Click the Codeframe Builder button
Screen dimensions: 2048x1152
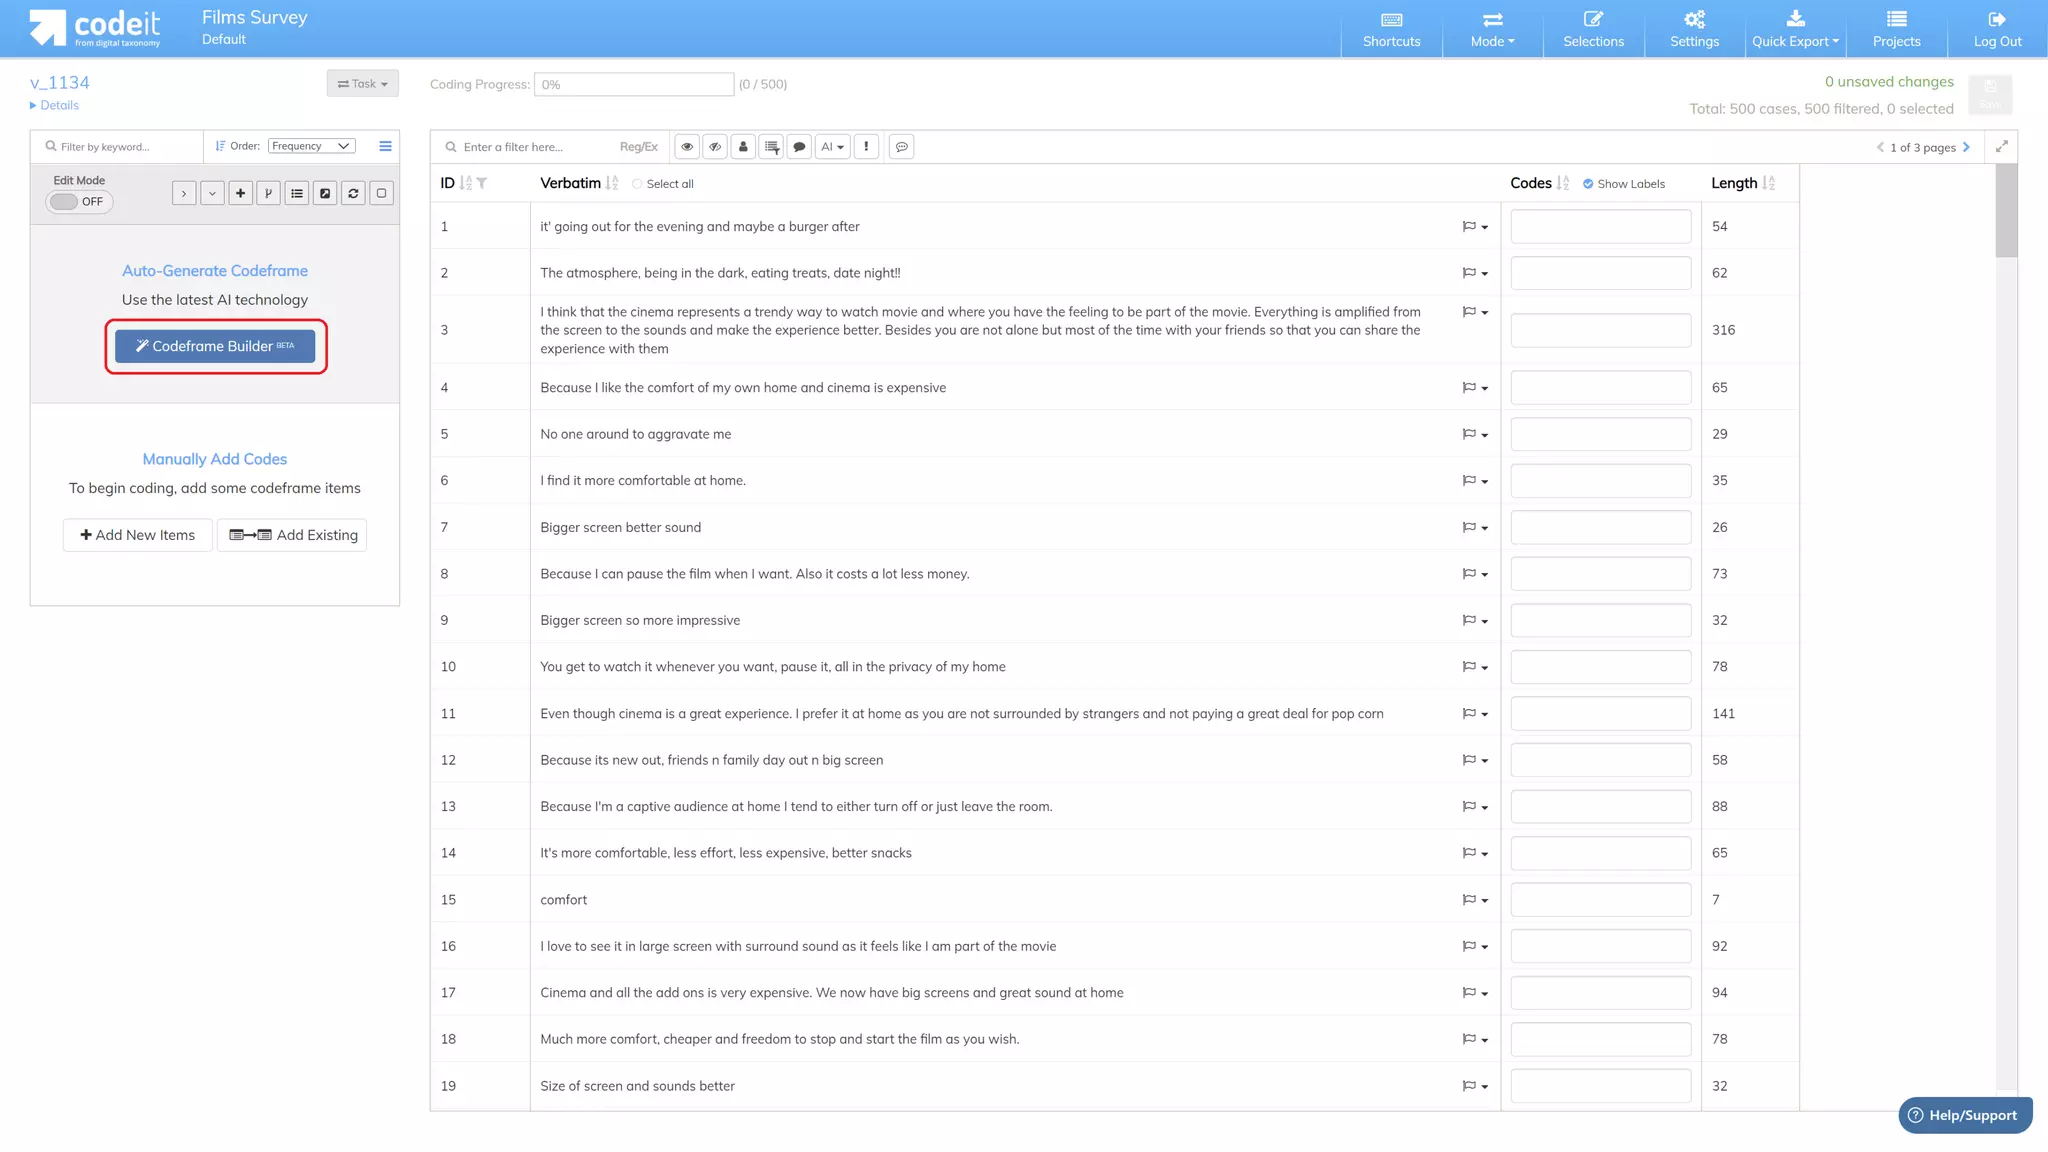pyautogui.click(x=215, y=346)
